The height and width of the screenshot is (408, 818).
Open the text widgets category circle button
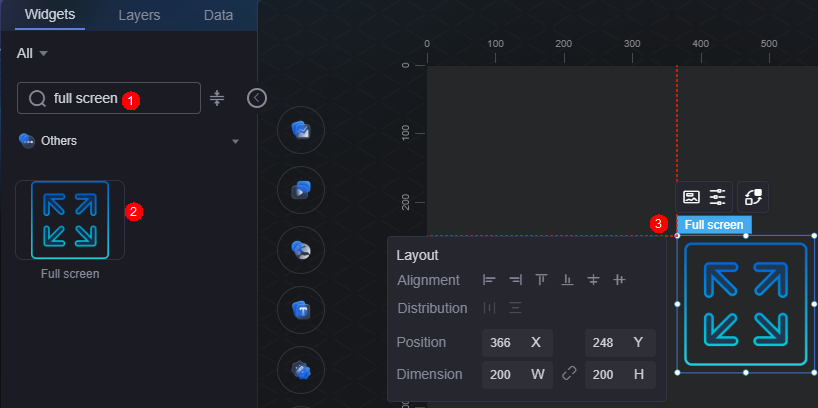[x=301, y=310]
